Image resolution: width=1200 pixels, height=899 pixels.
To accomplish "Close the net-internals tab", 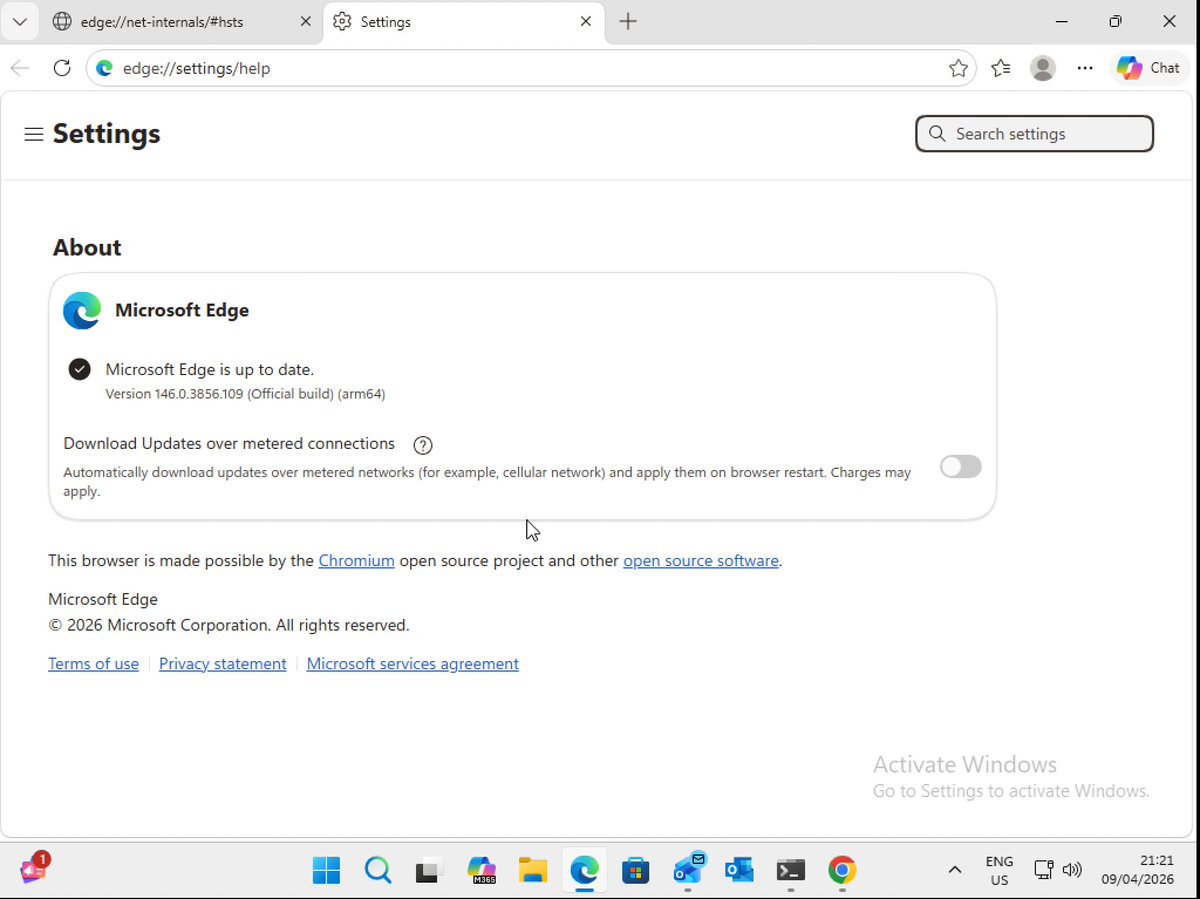I will (306, 21).
